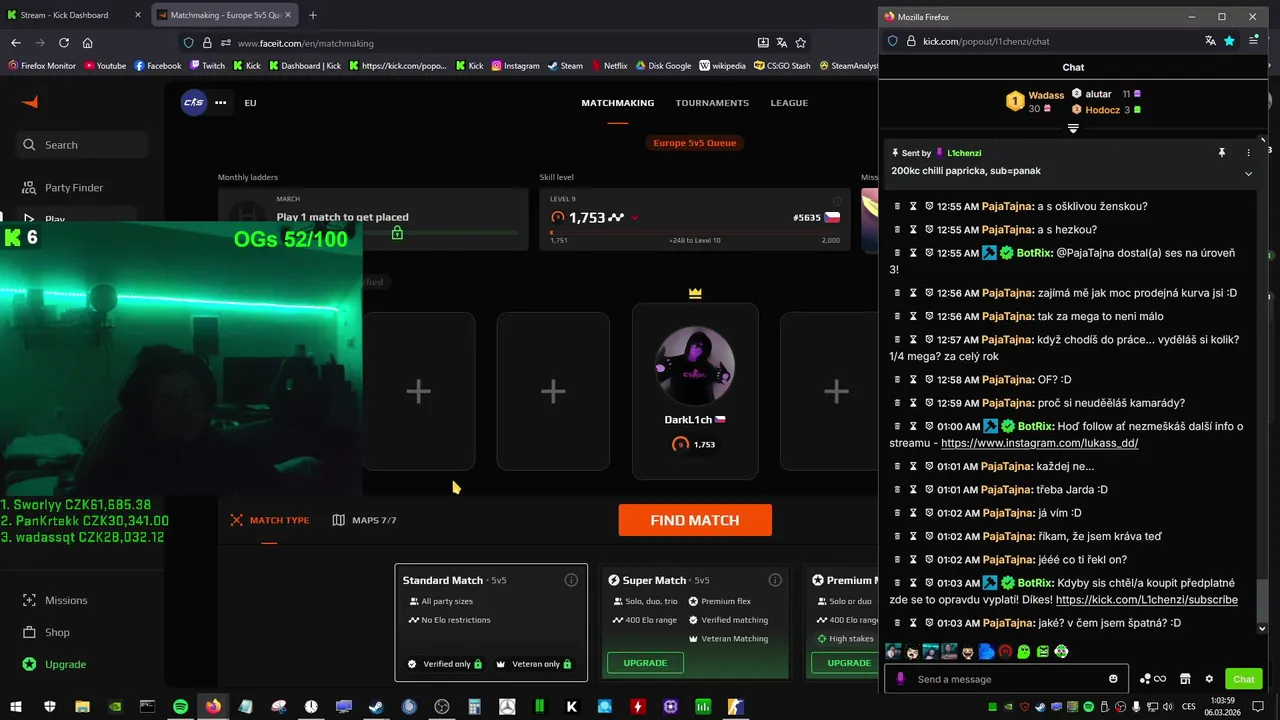Expand the chat leaderboard handle

pos(1073,128)
